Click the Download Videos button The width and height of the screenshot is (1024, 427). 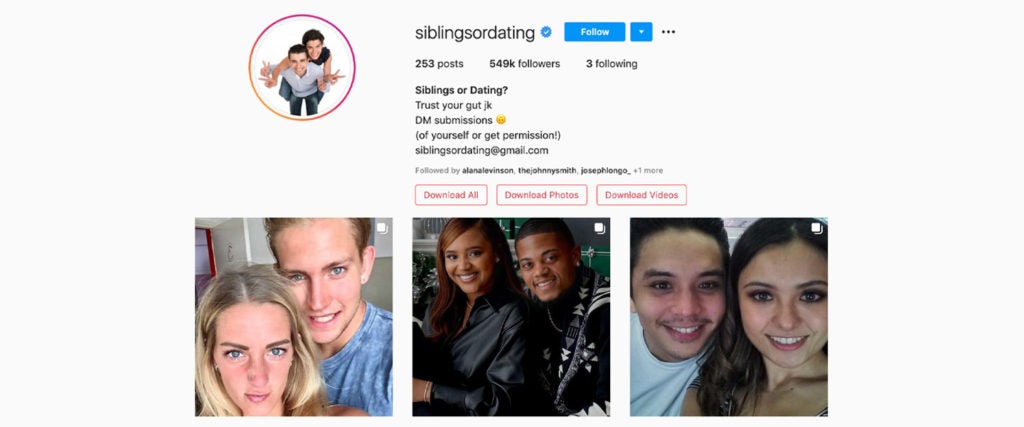641,195
